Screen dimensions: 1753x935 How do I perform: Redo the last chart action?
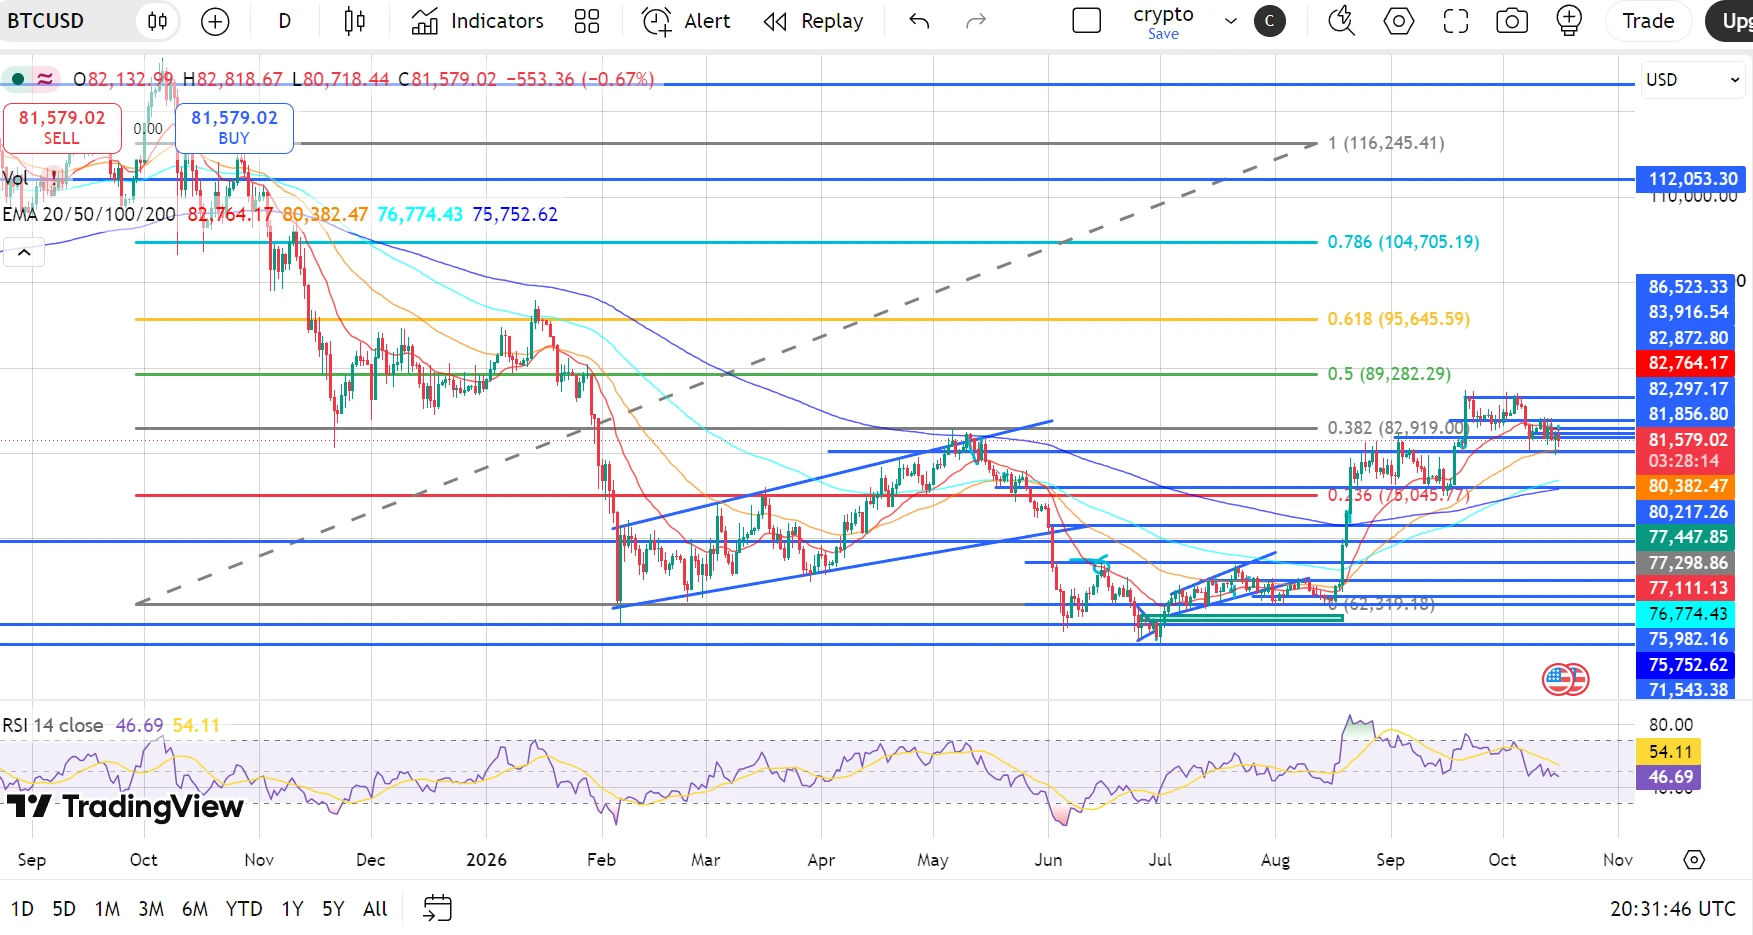tap(976, 21)
